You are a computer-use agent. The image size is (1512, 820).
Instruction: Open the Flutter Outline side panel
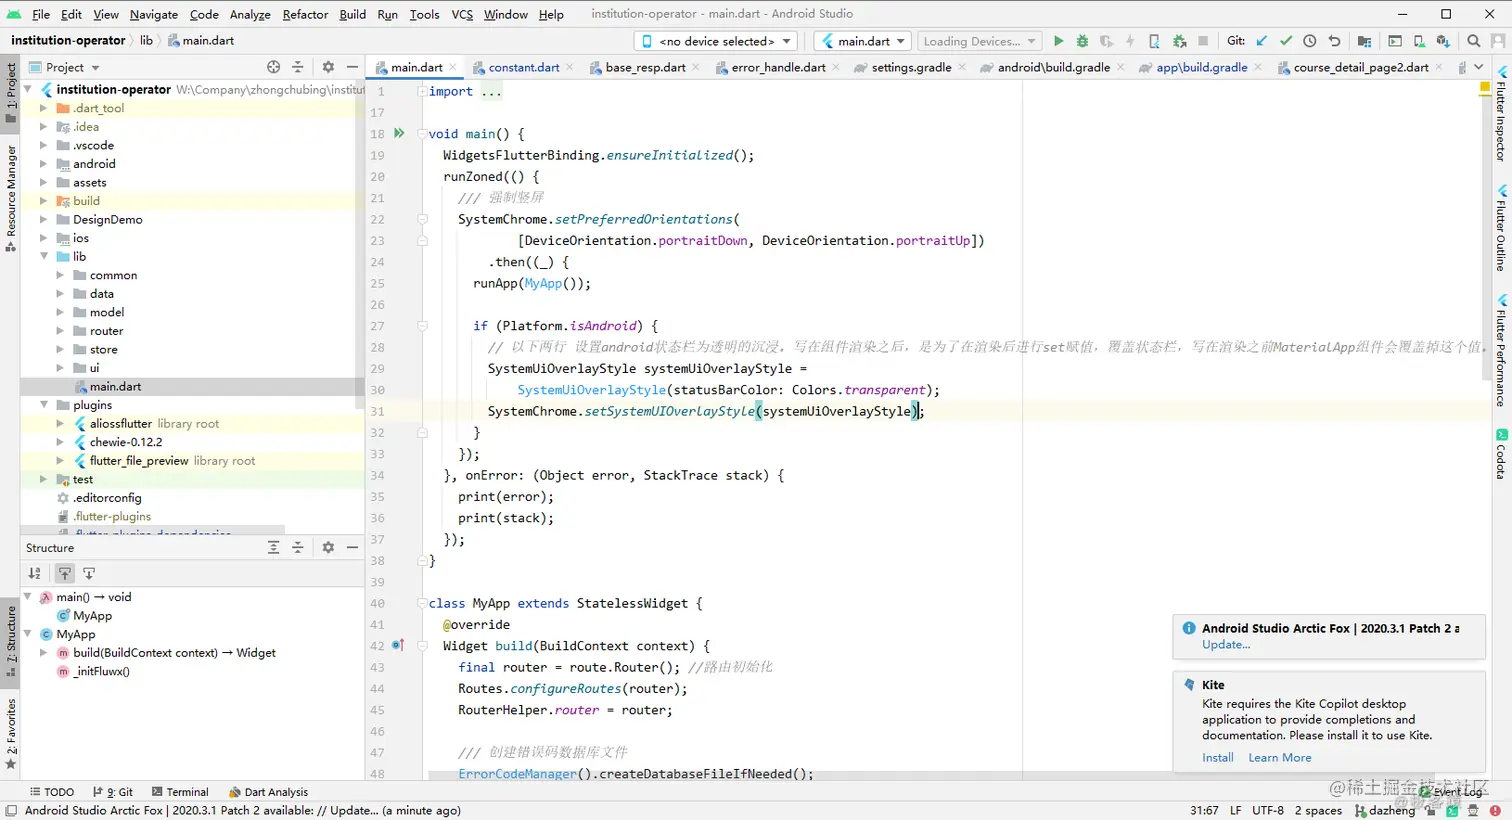(1501, 228)
